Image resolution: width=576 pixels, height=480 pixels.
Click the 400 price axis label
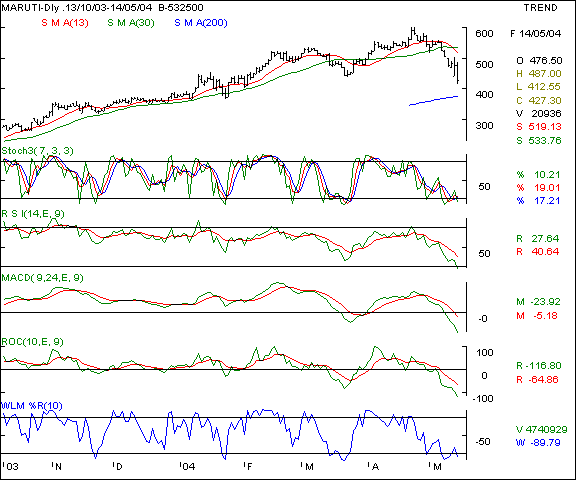(x=484, y=94)
